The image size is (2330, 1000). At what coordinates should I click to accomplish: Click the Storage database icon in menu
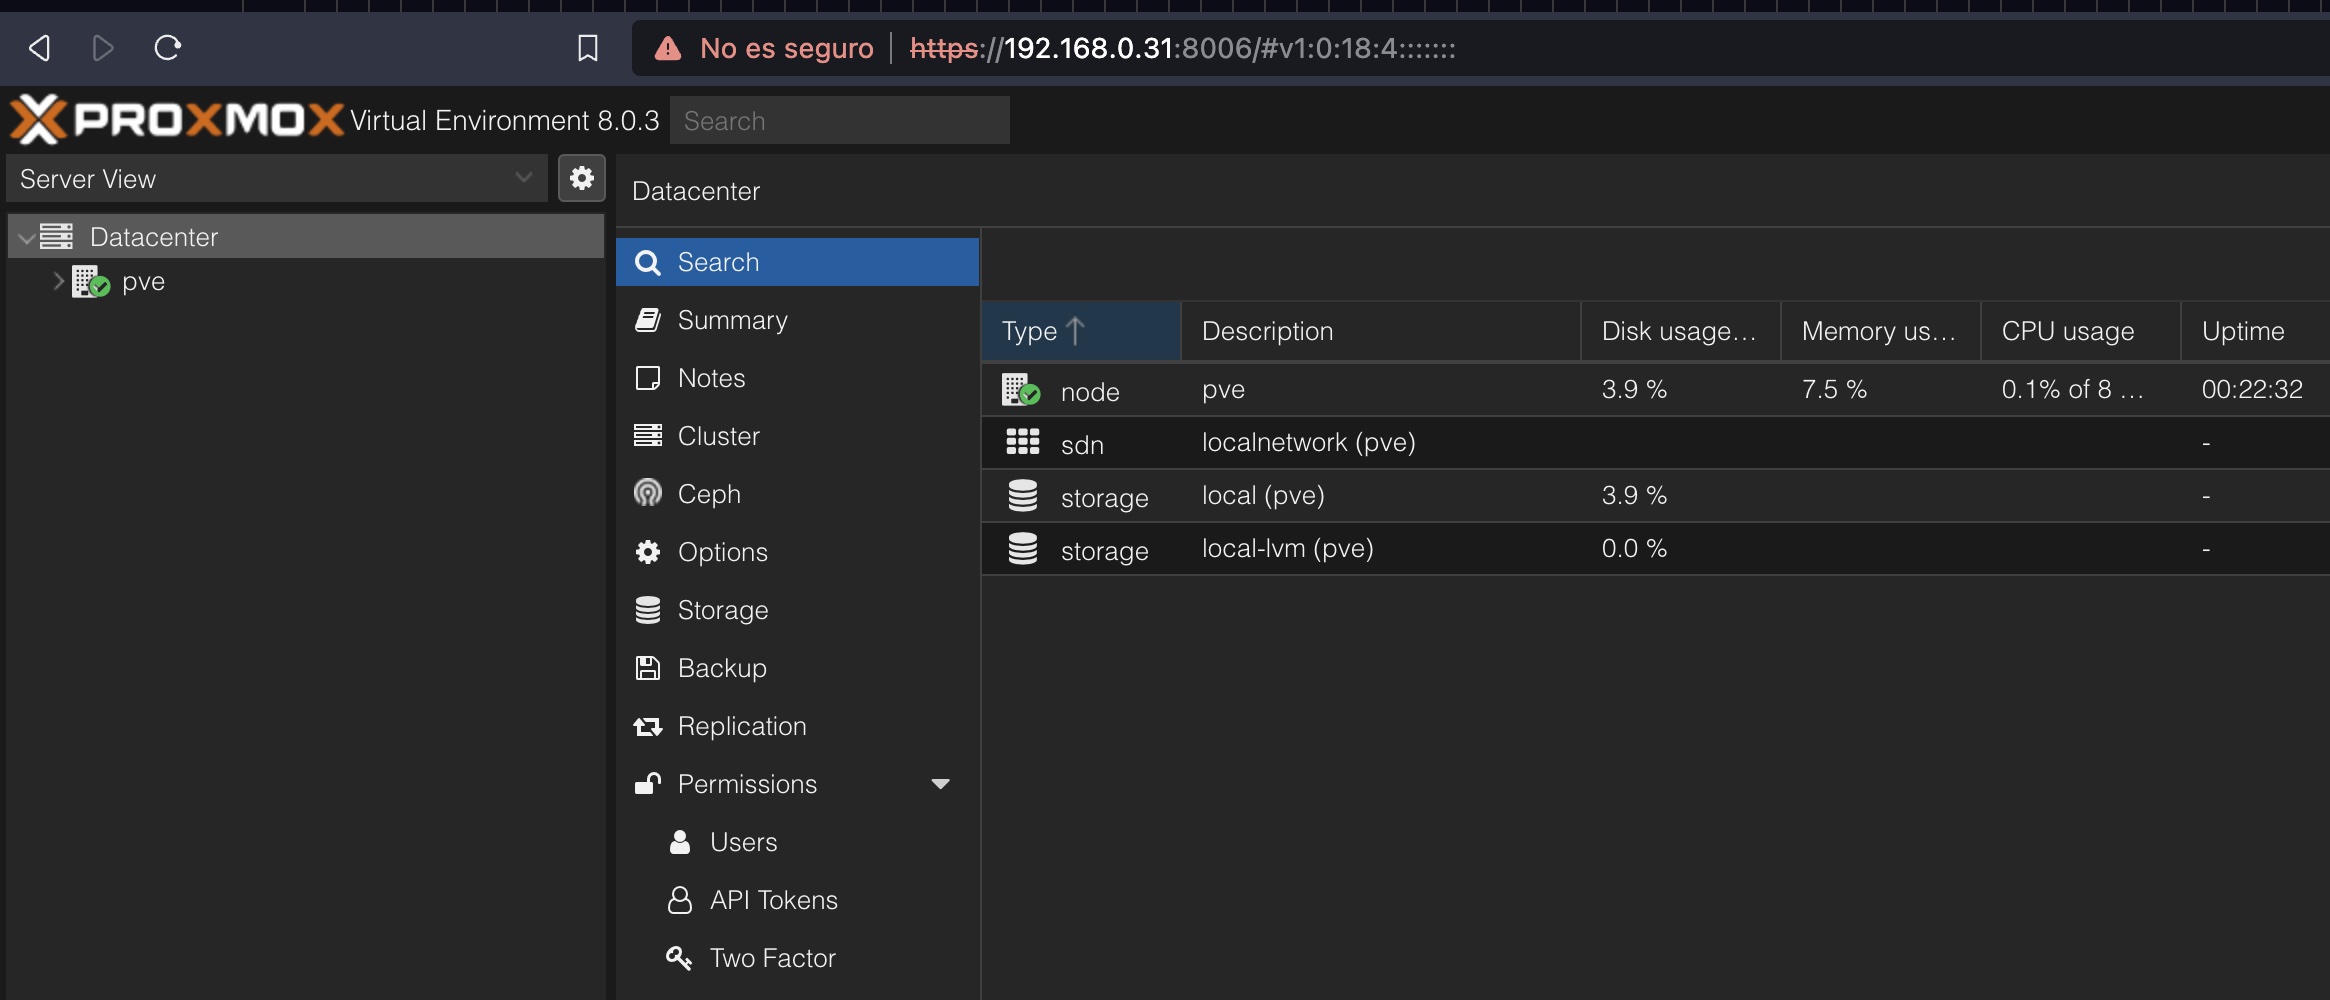(x=648, y=610)
